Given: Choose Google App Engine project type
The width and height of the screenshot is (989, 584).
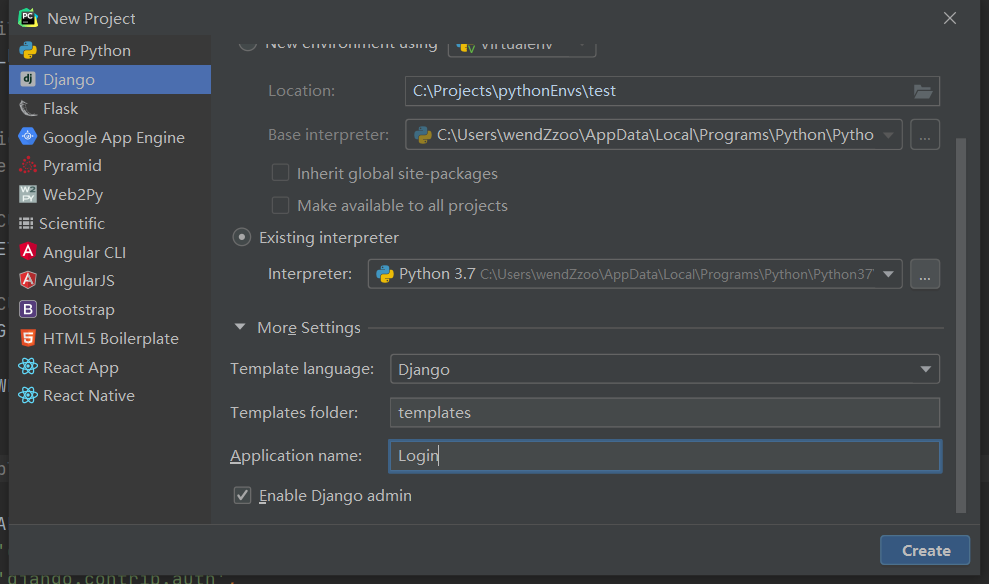Looking at the screenshot, I should point(110,137).
